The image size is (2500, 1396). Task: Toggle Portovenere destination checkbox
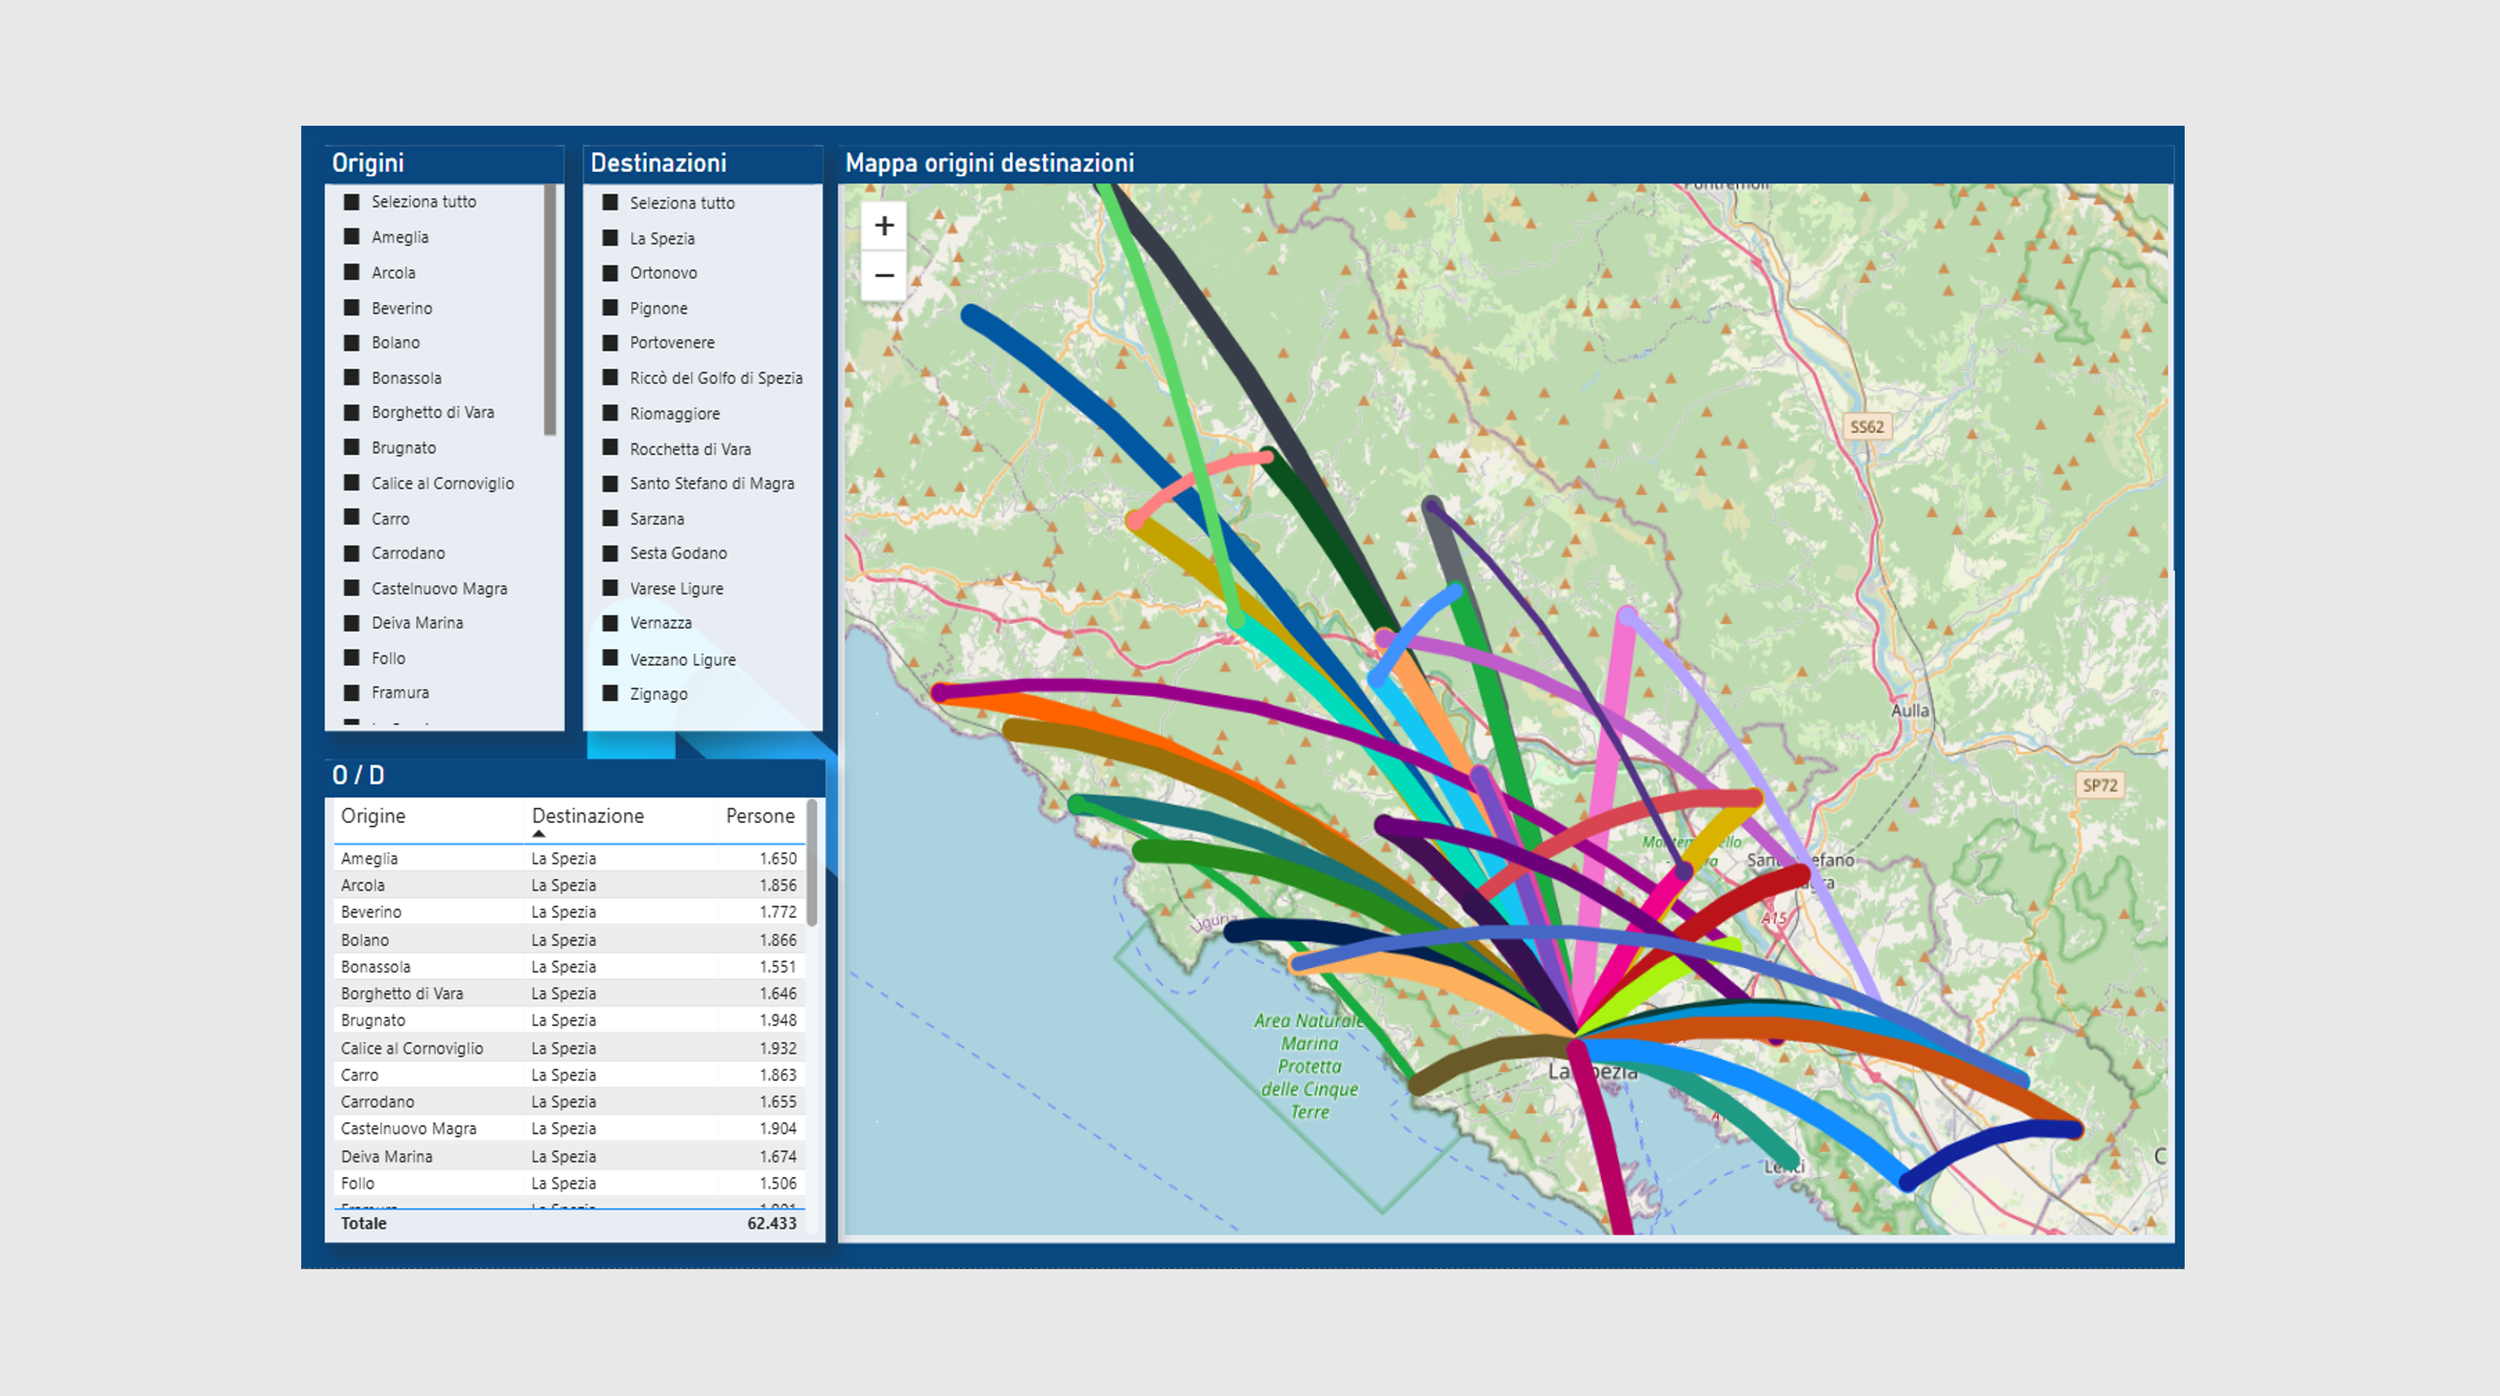(x=610, y=343)
